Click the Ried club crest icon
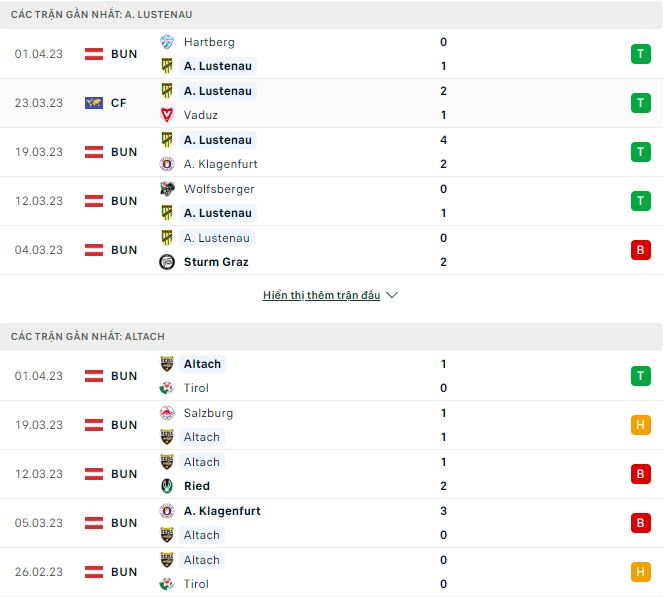The height and width of the screenshot is (597, 666). [x=167, y=486]
